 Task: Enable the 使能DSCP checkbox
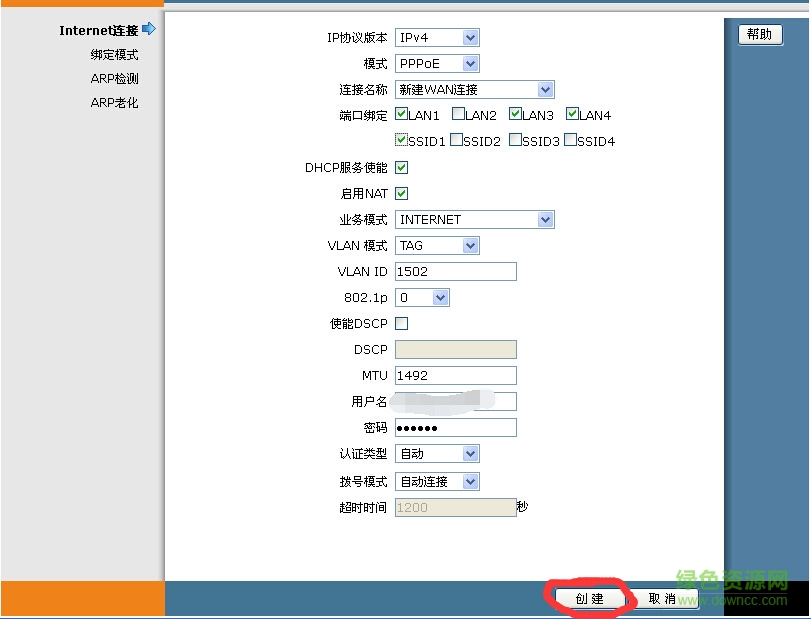400,323
